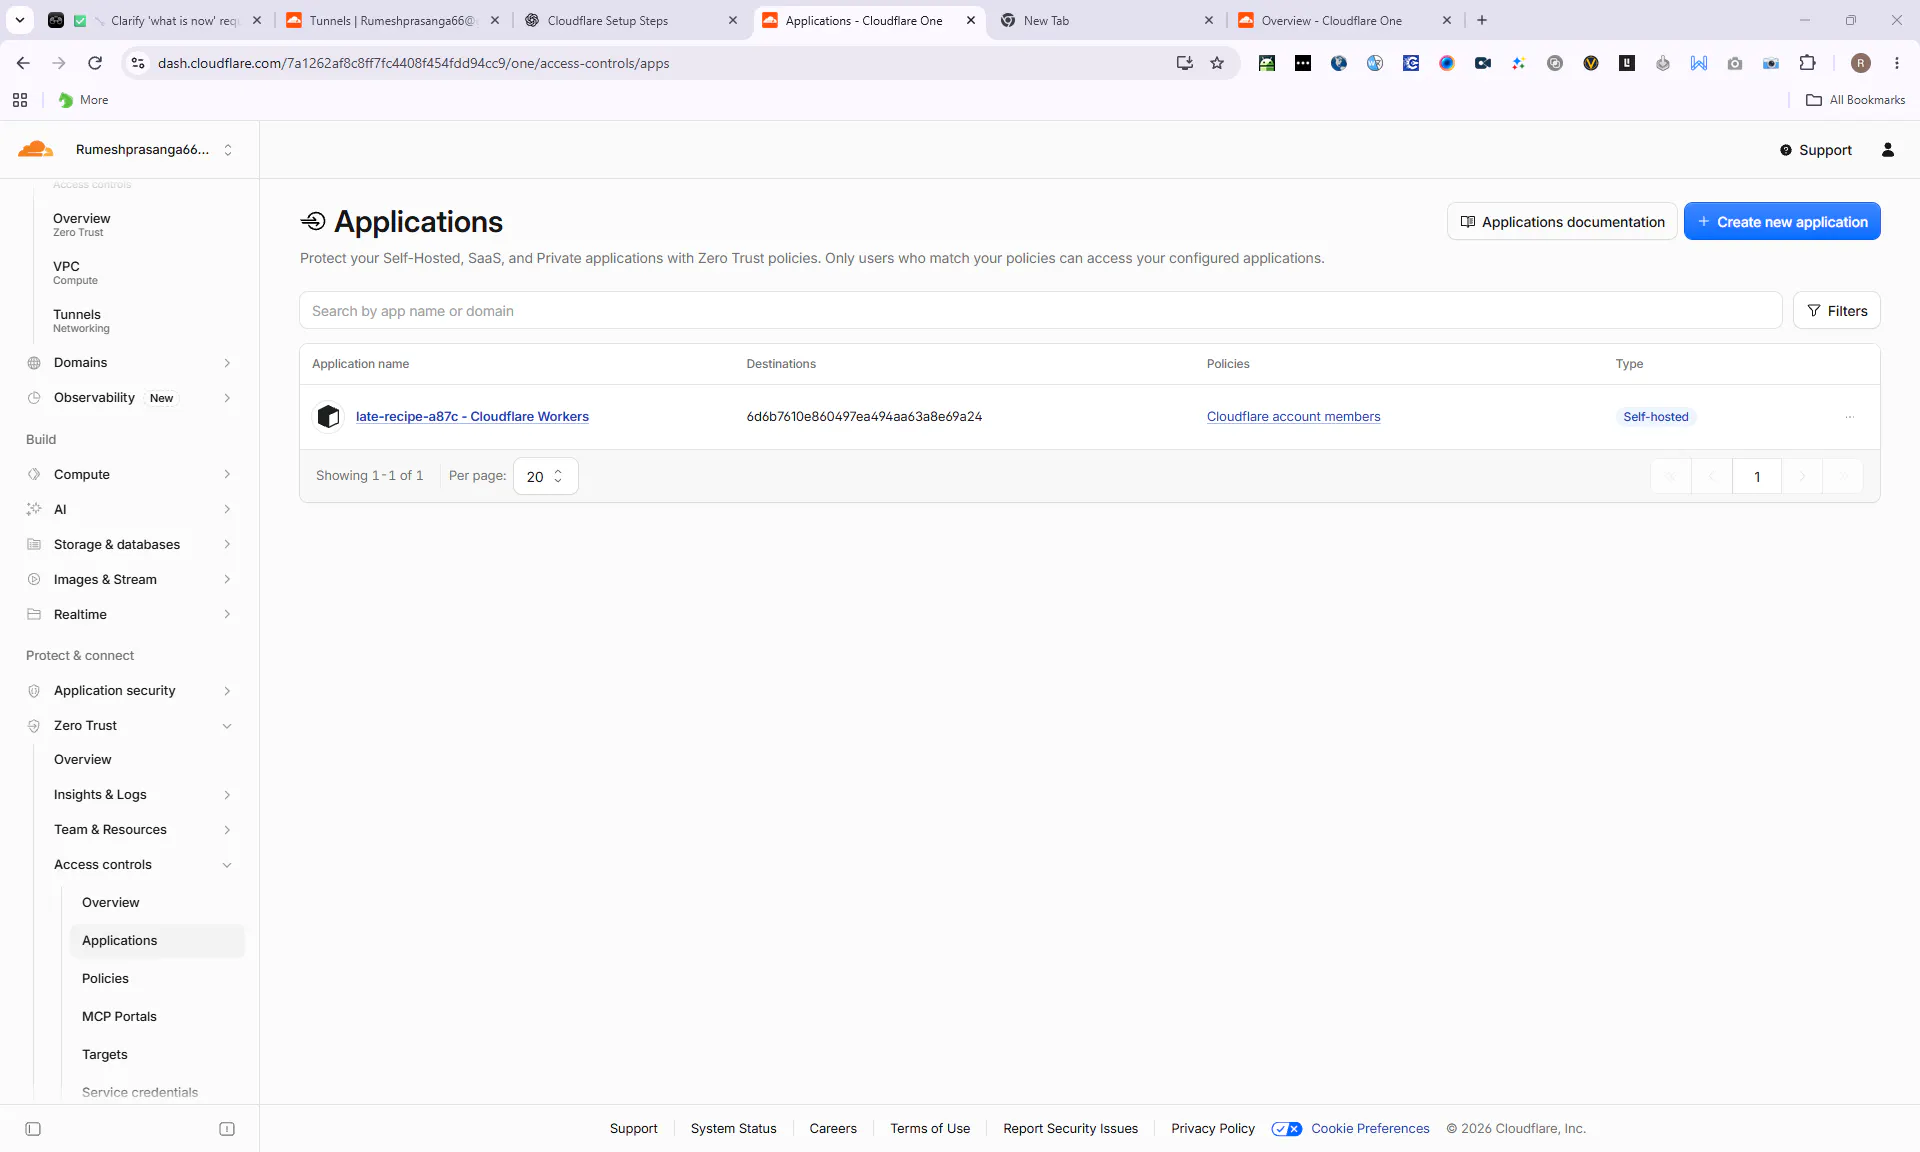Switch to the Tunnels browser tab
The height and width of the screenshot is (1152, 1920).
coord(393,20)
